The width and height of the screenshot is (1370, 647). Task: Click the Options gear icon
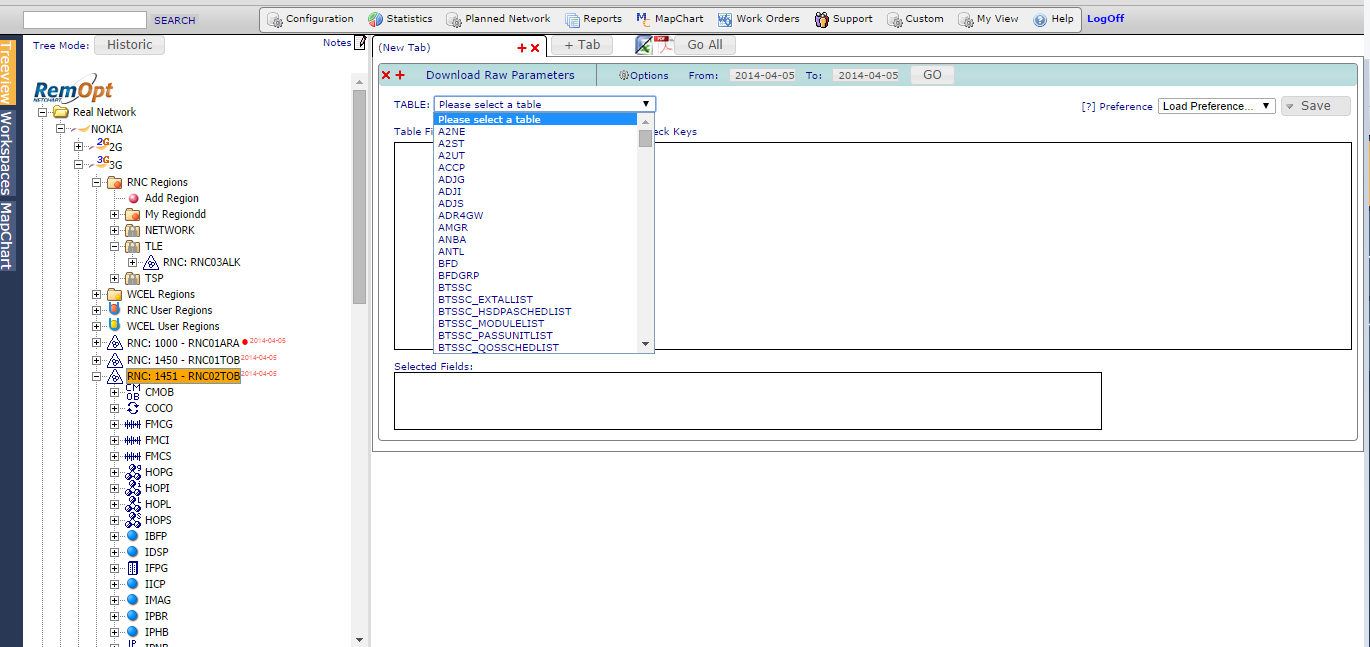[624, 75]
